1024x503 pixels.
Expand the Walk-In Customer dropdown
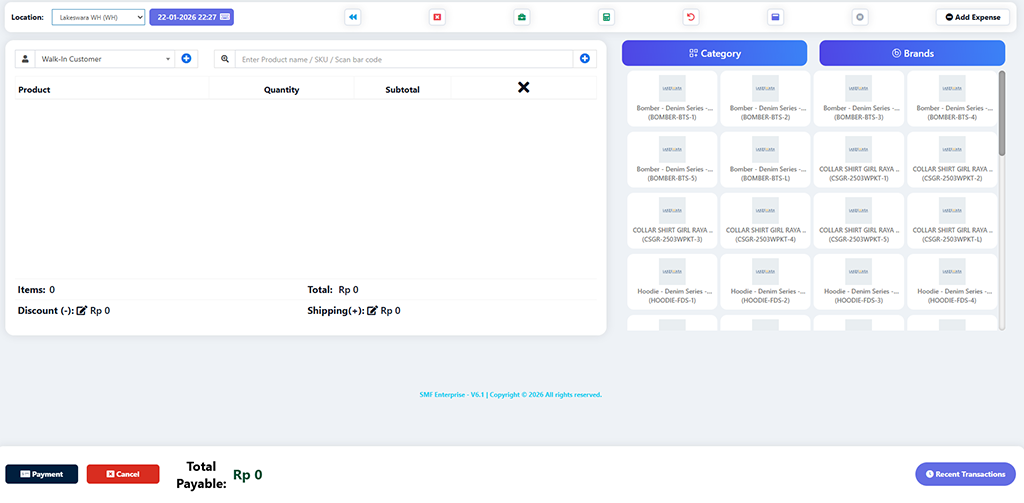[x=104, y=59]
